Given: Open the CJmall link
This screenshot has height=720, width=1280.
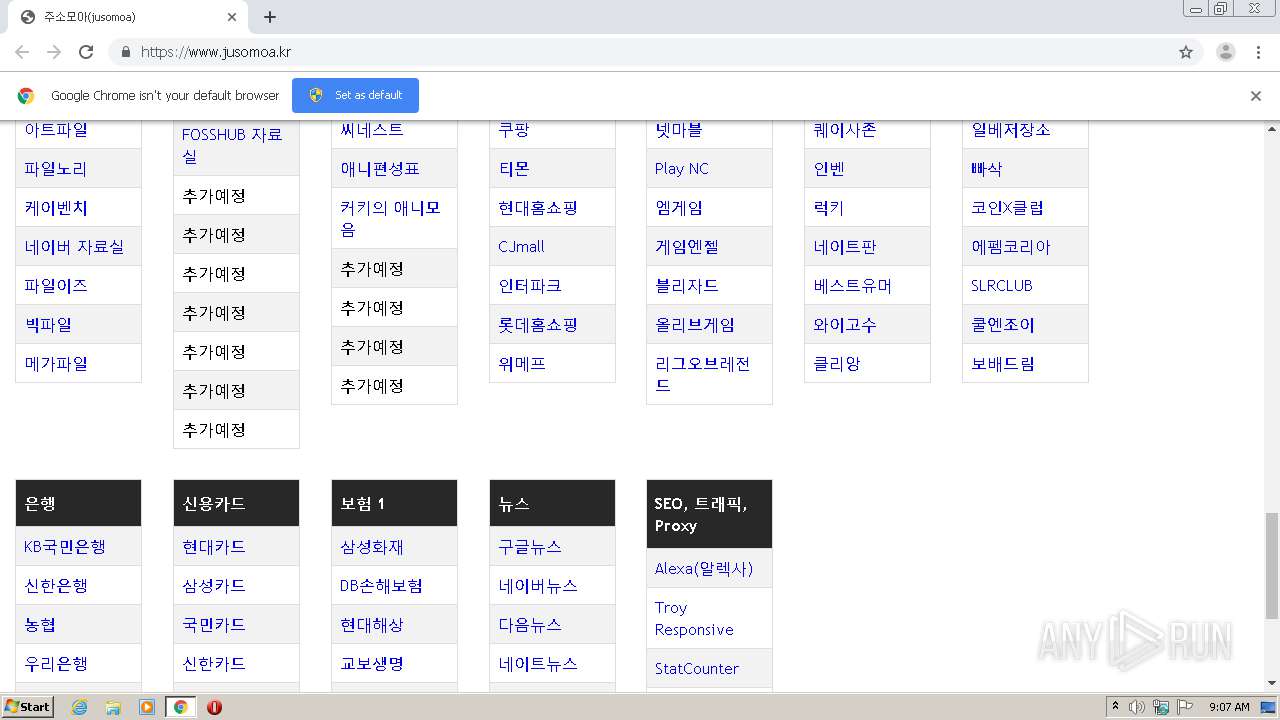Looking at the screenshot, I should click(521, 247).
